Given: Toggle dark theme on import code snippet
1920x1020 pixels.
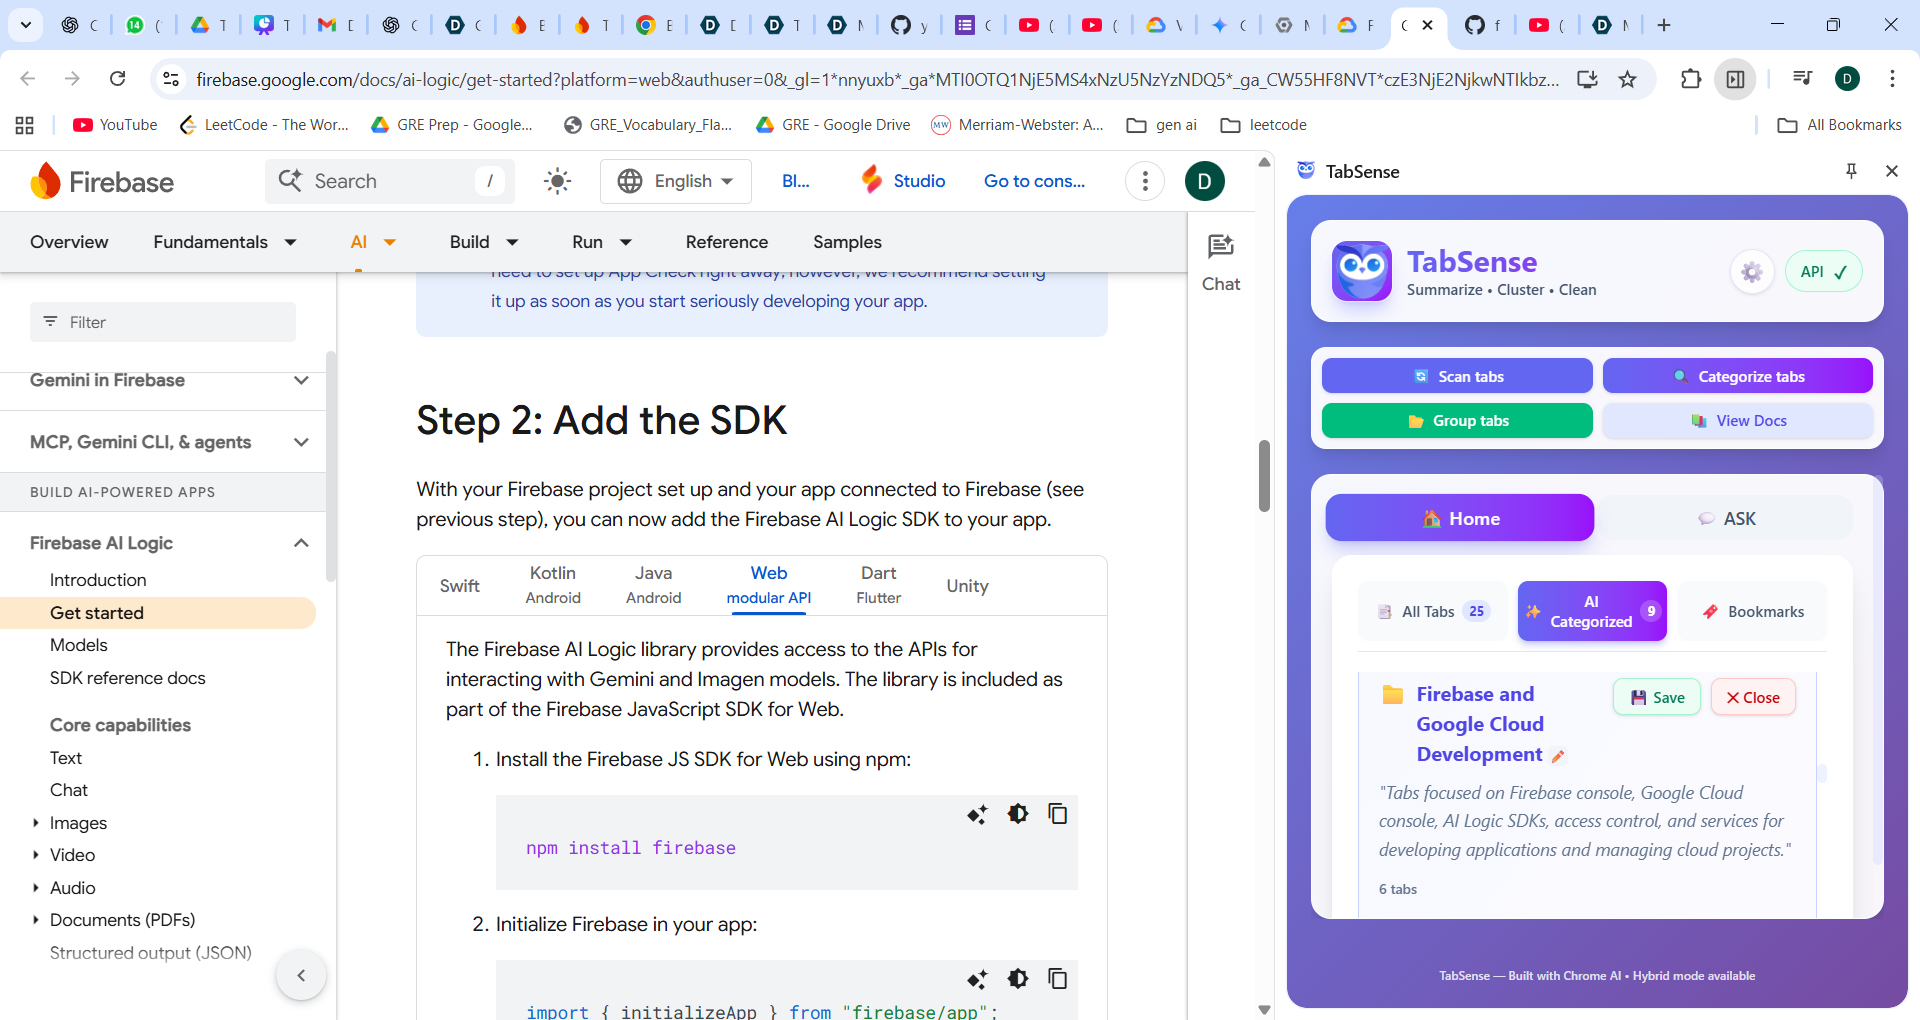Looking at the screenshot, I should 1018,979.
